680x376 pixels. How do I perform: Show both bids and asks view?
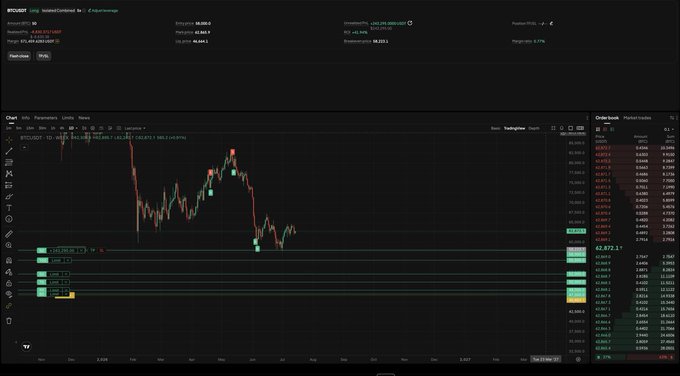[598, 129]
